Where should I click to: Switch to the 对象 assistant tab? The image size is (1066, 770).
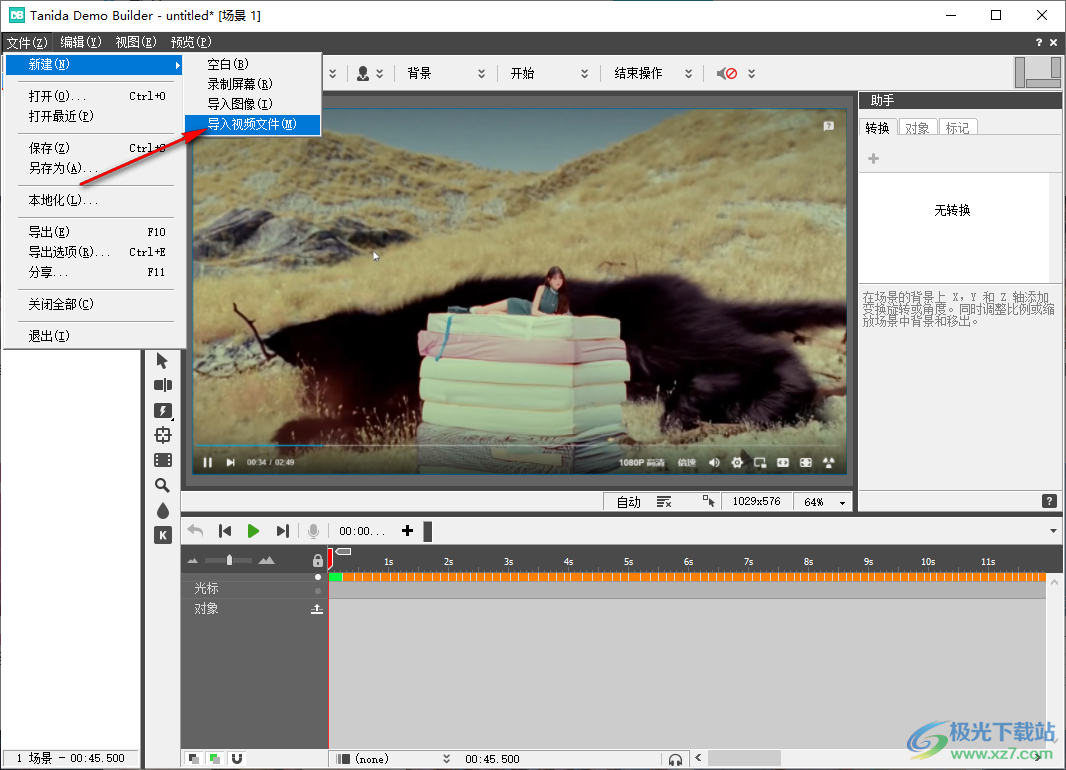pos(916,128)
